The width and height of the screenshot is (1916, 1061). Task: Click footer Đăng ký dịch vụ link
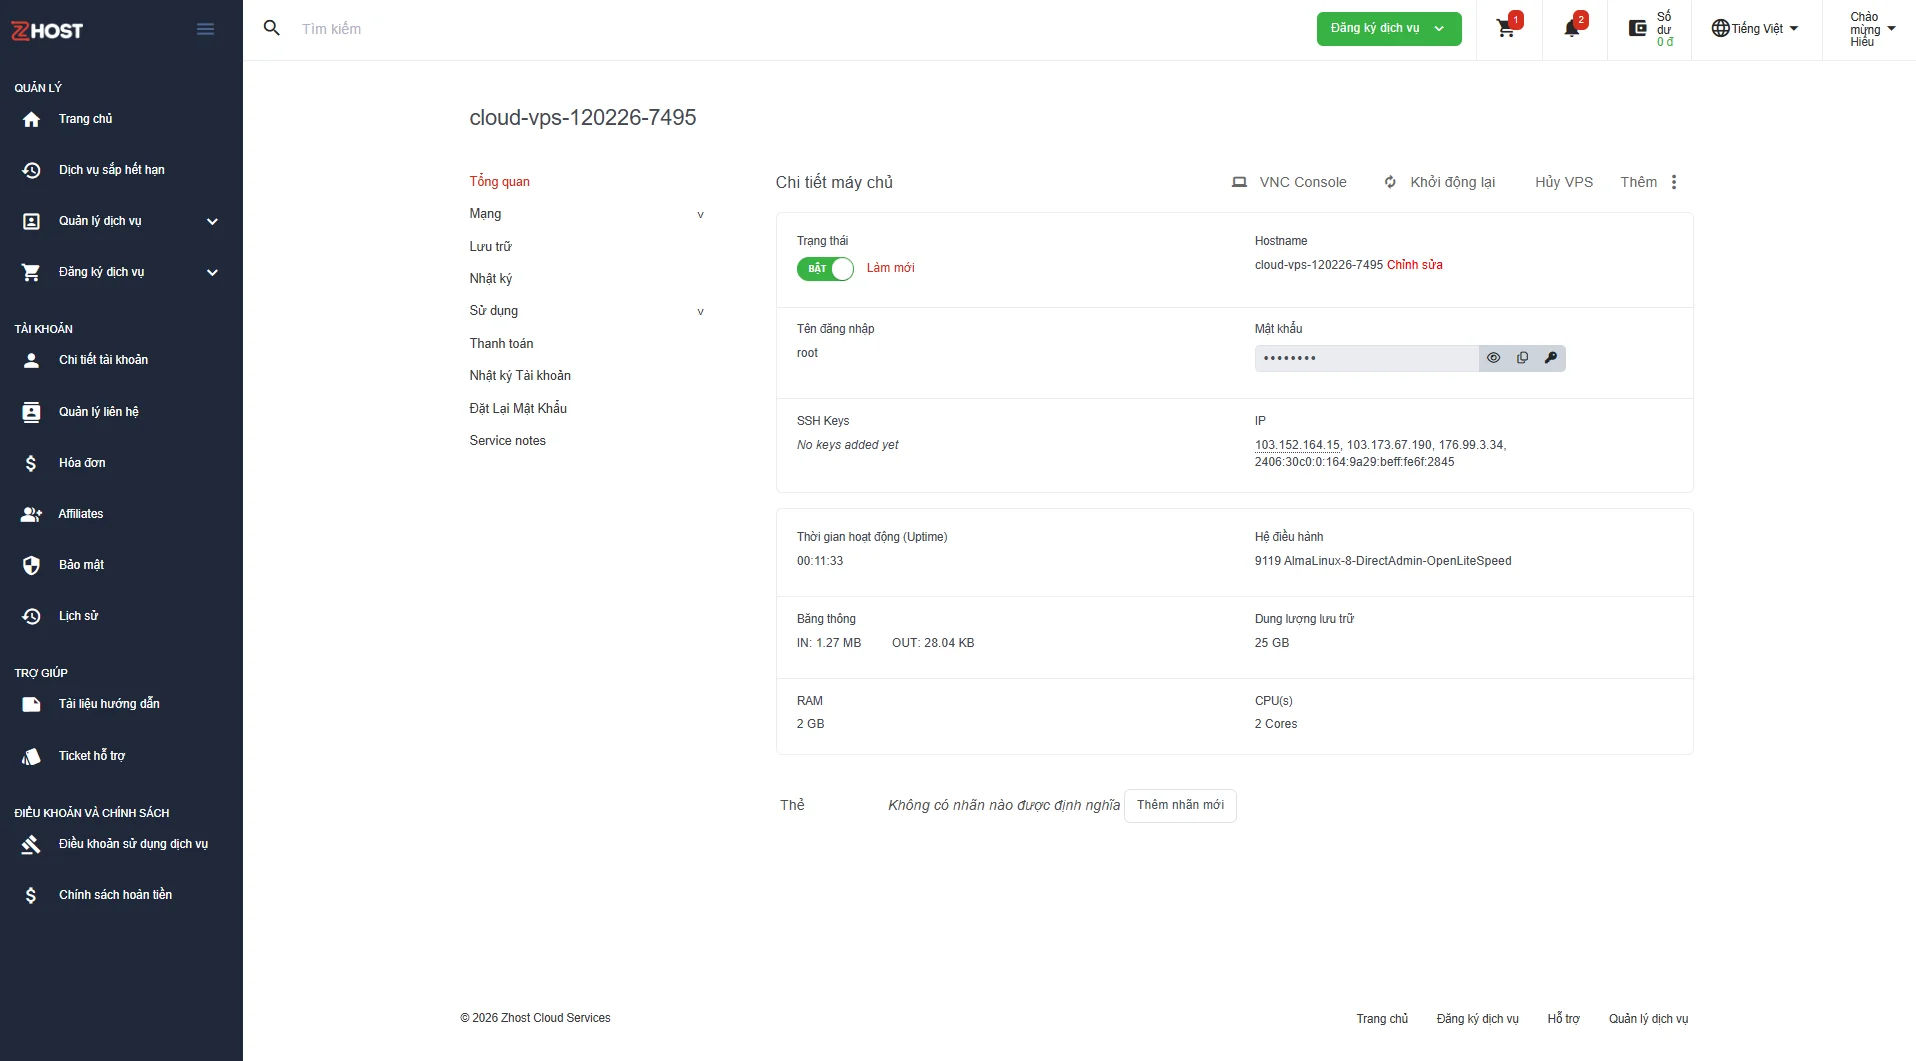tap(1477, 1018)
